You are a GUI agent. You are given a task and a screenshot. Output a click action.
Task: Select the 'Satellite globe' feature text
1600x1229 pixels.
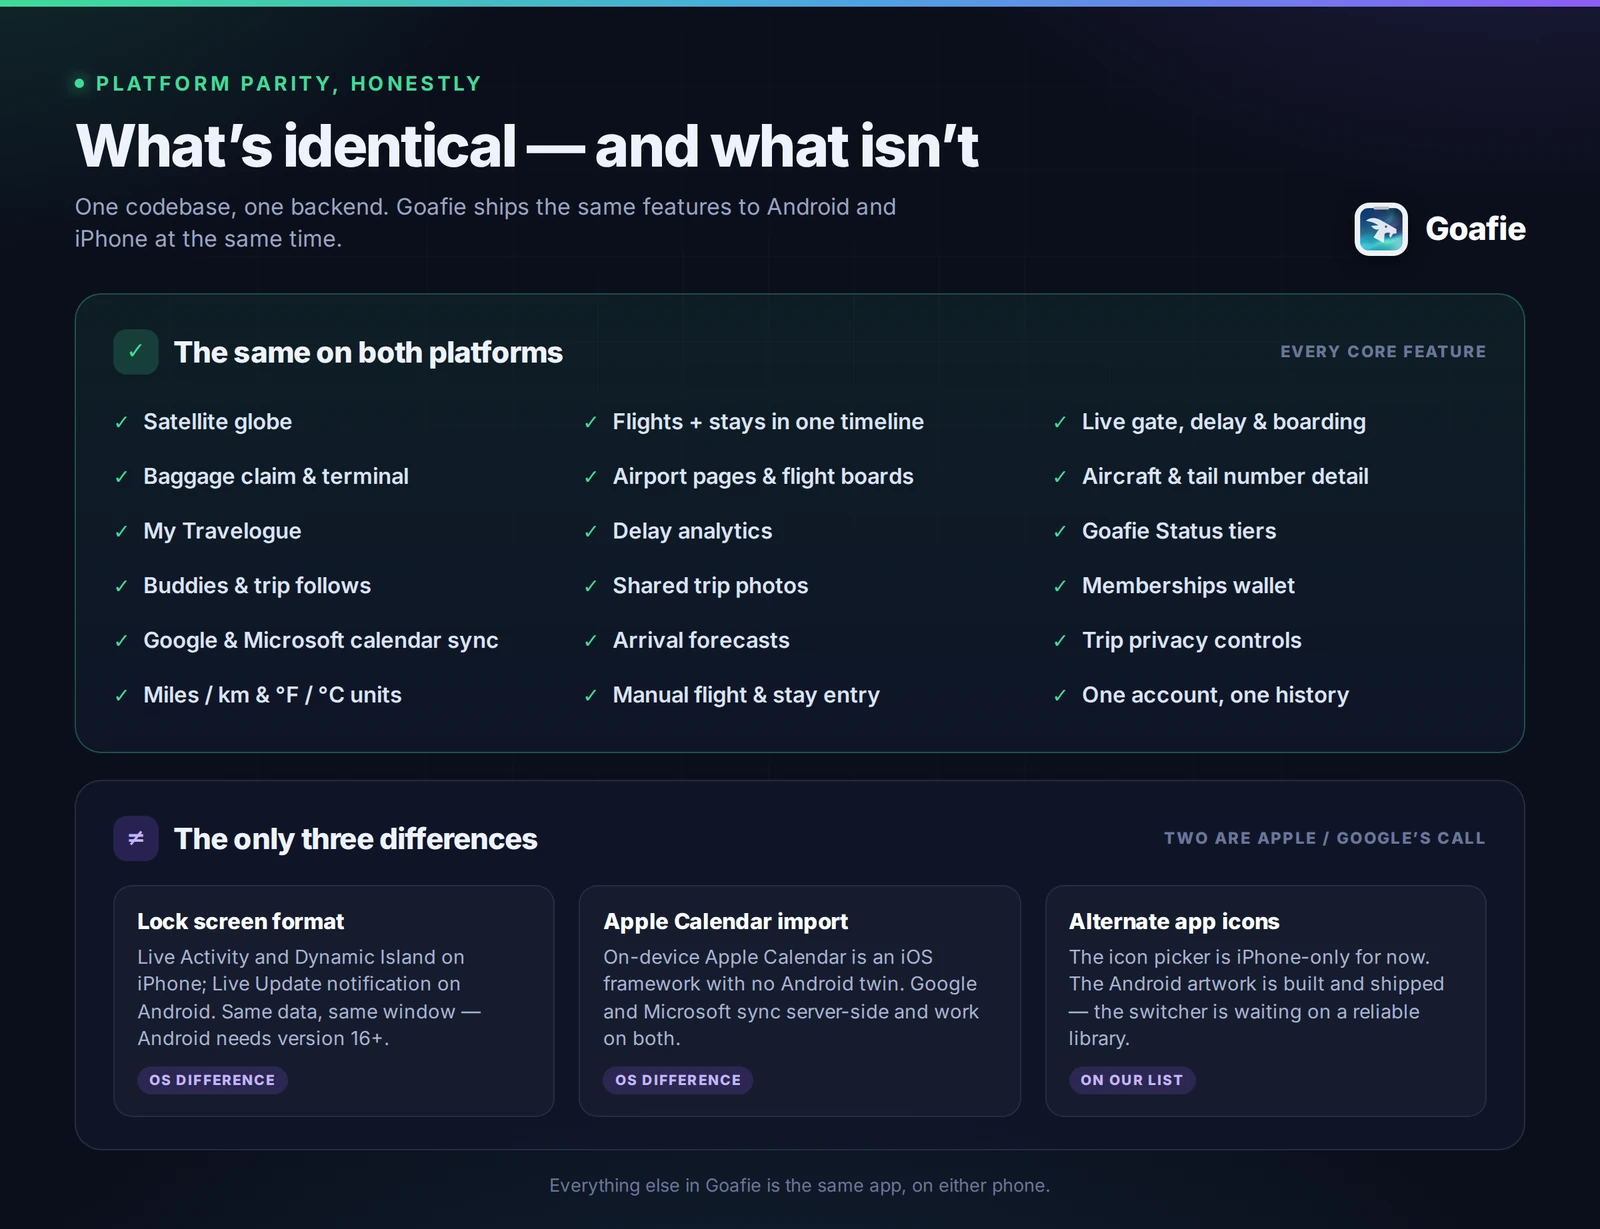click(218, 422)
